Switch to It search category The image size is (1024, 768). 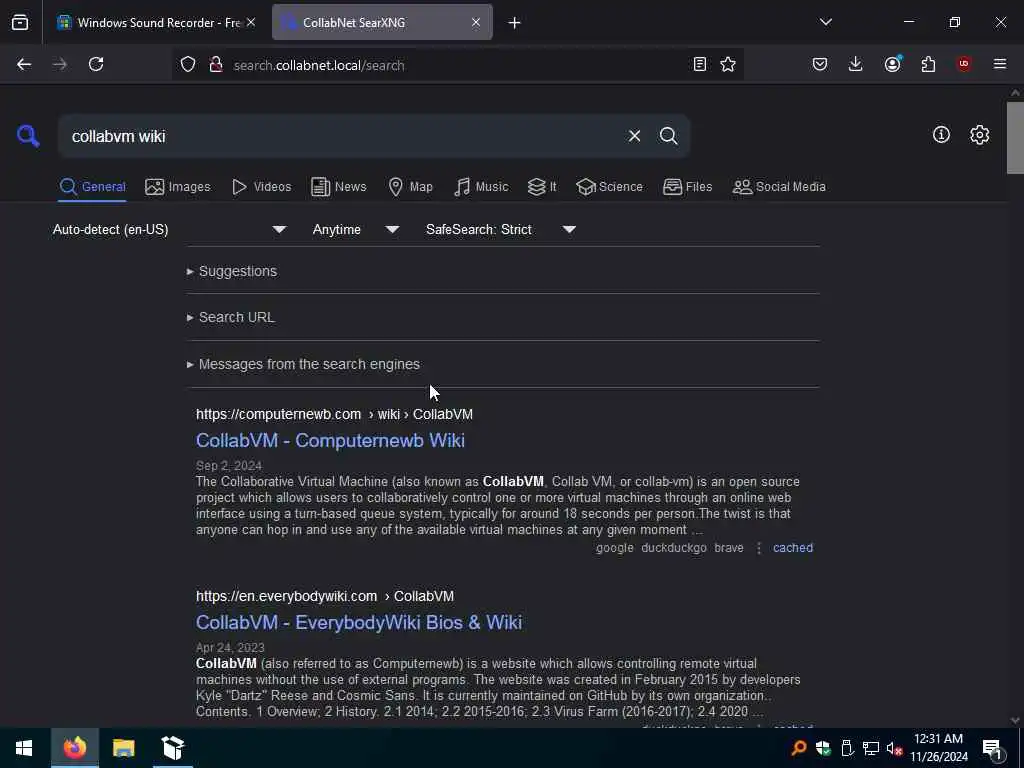click(542, 187)
